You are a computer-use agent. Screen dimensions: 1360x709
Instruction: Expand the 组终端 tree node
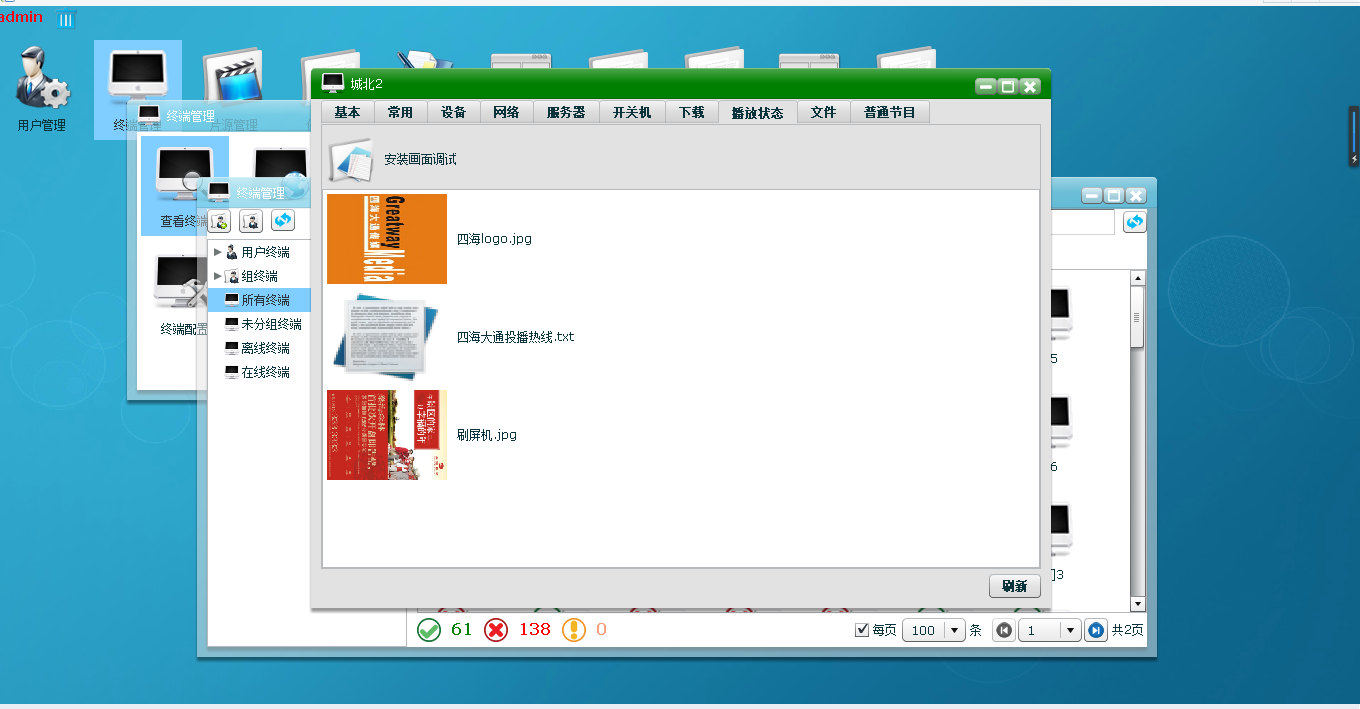point(217,276)
